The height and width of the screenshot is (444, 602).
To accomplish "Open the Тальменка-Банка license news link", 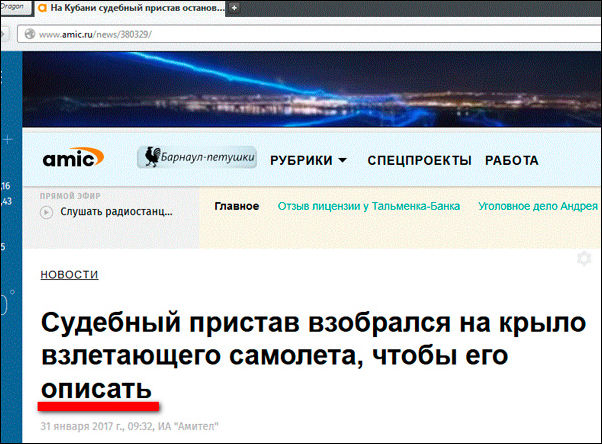I will coord(369,206).
